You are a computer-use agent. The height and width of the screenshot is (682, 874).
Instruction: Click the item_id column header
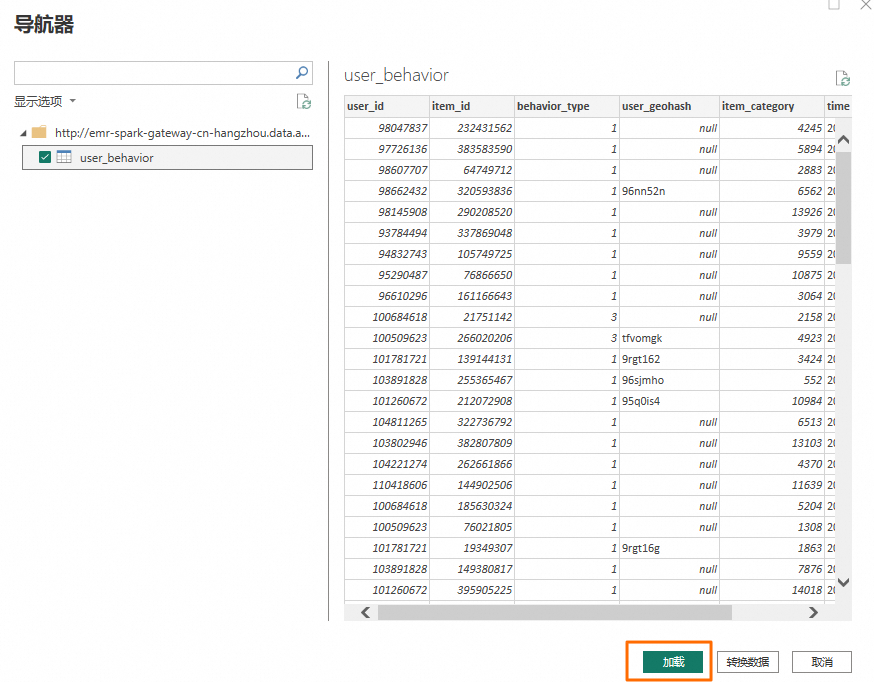(x=472, y=106)
